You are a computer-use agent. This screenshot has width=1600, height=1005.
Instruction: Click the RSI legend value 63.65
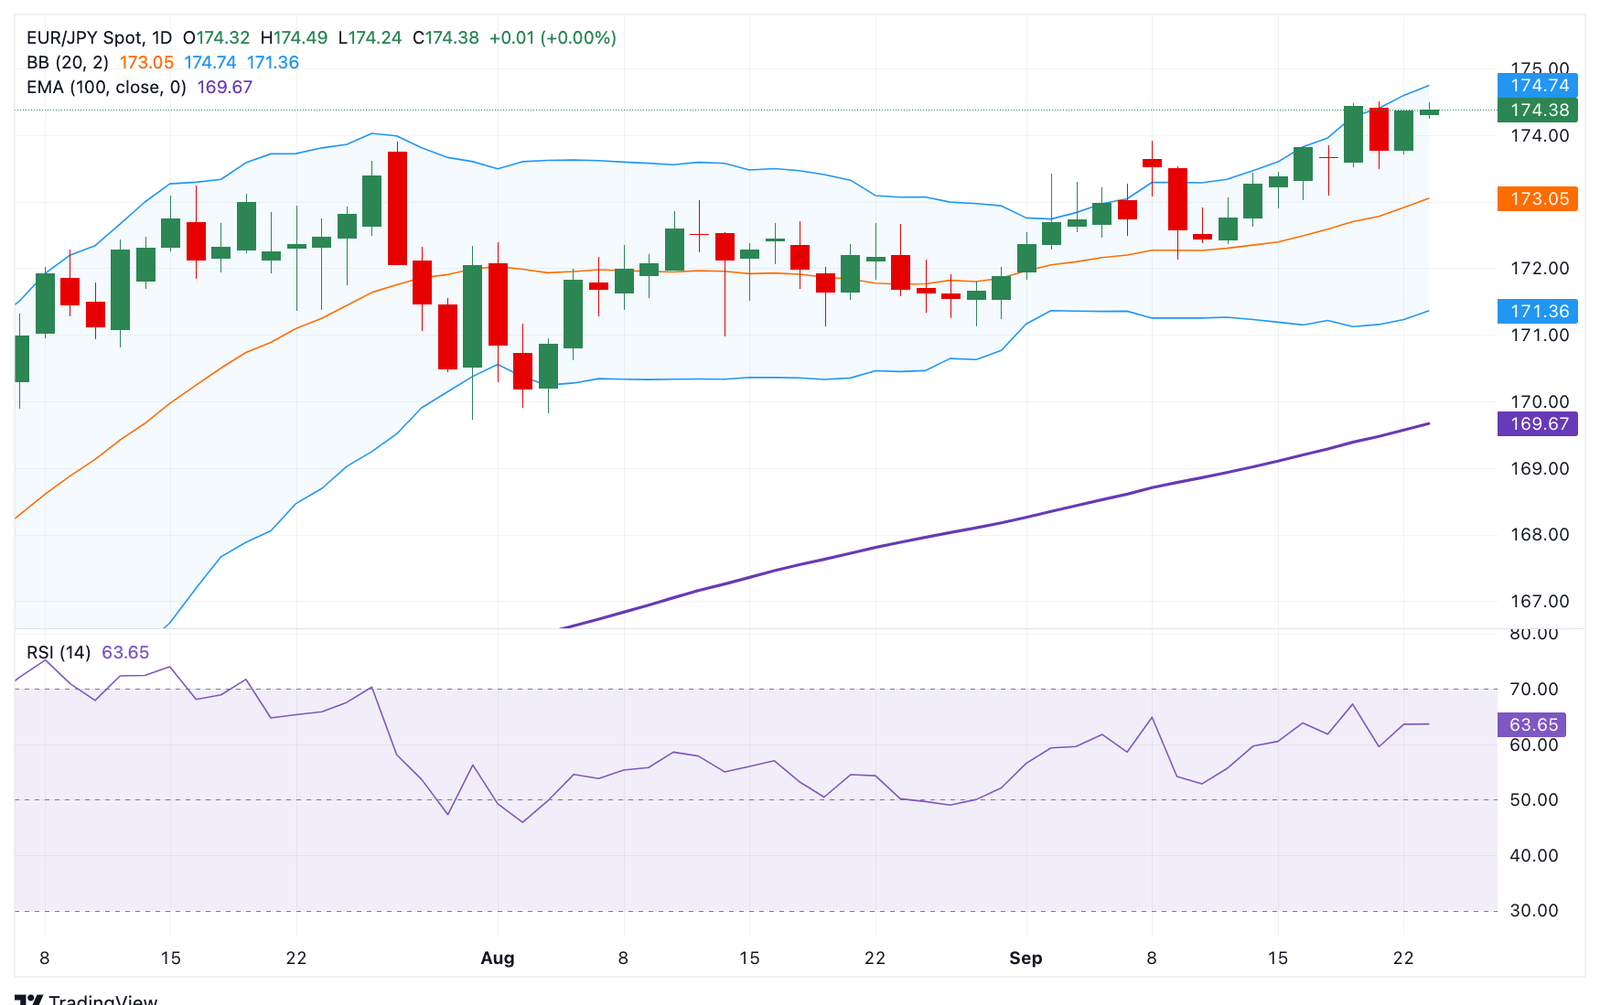(125, 652)
